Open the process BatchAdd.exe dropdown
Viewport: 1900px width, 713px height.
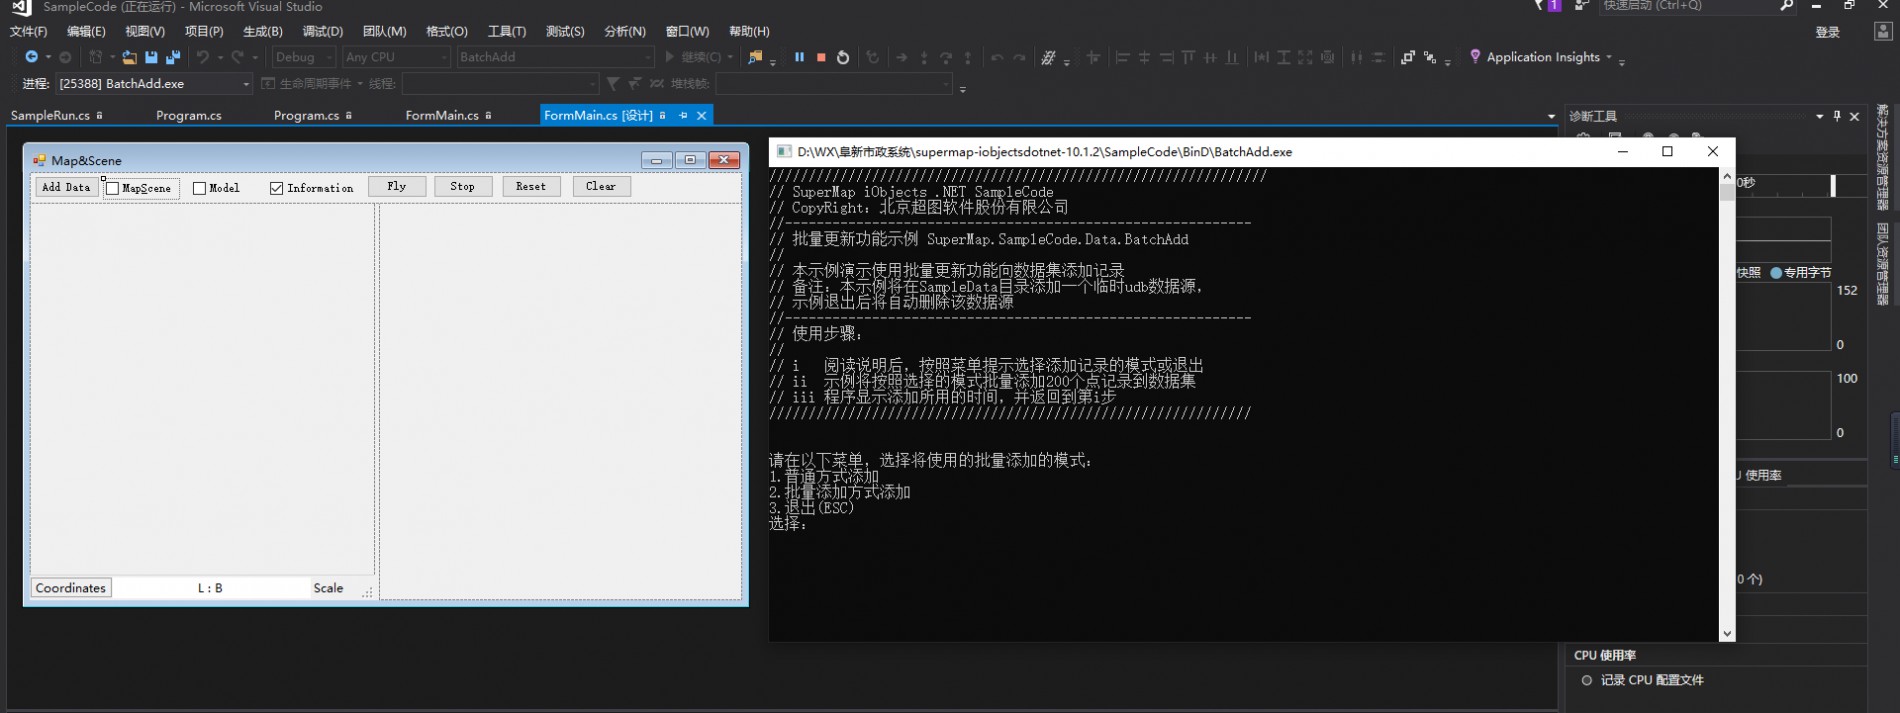point(154,84)
